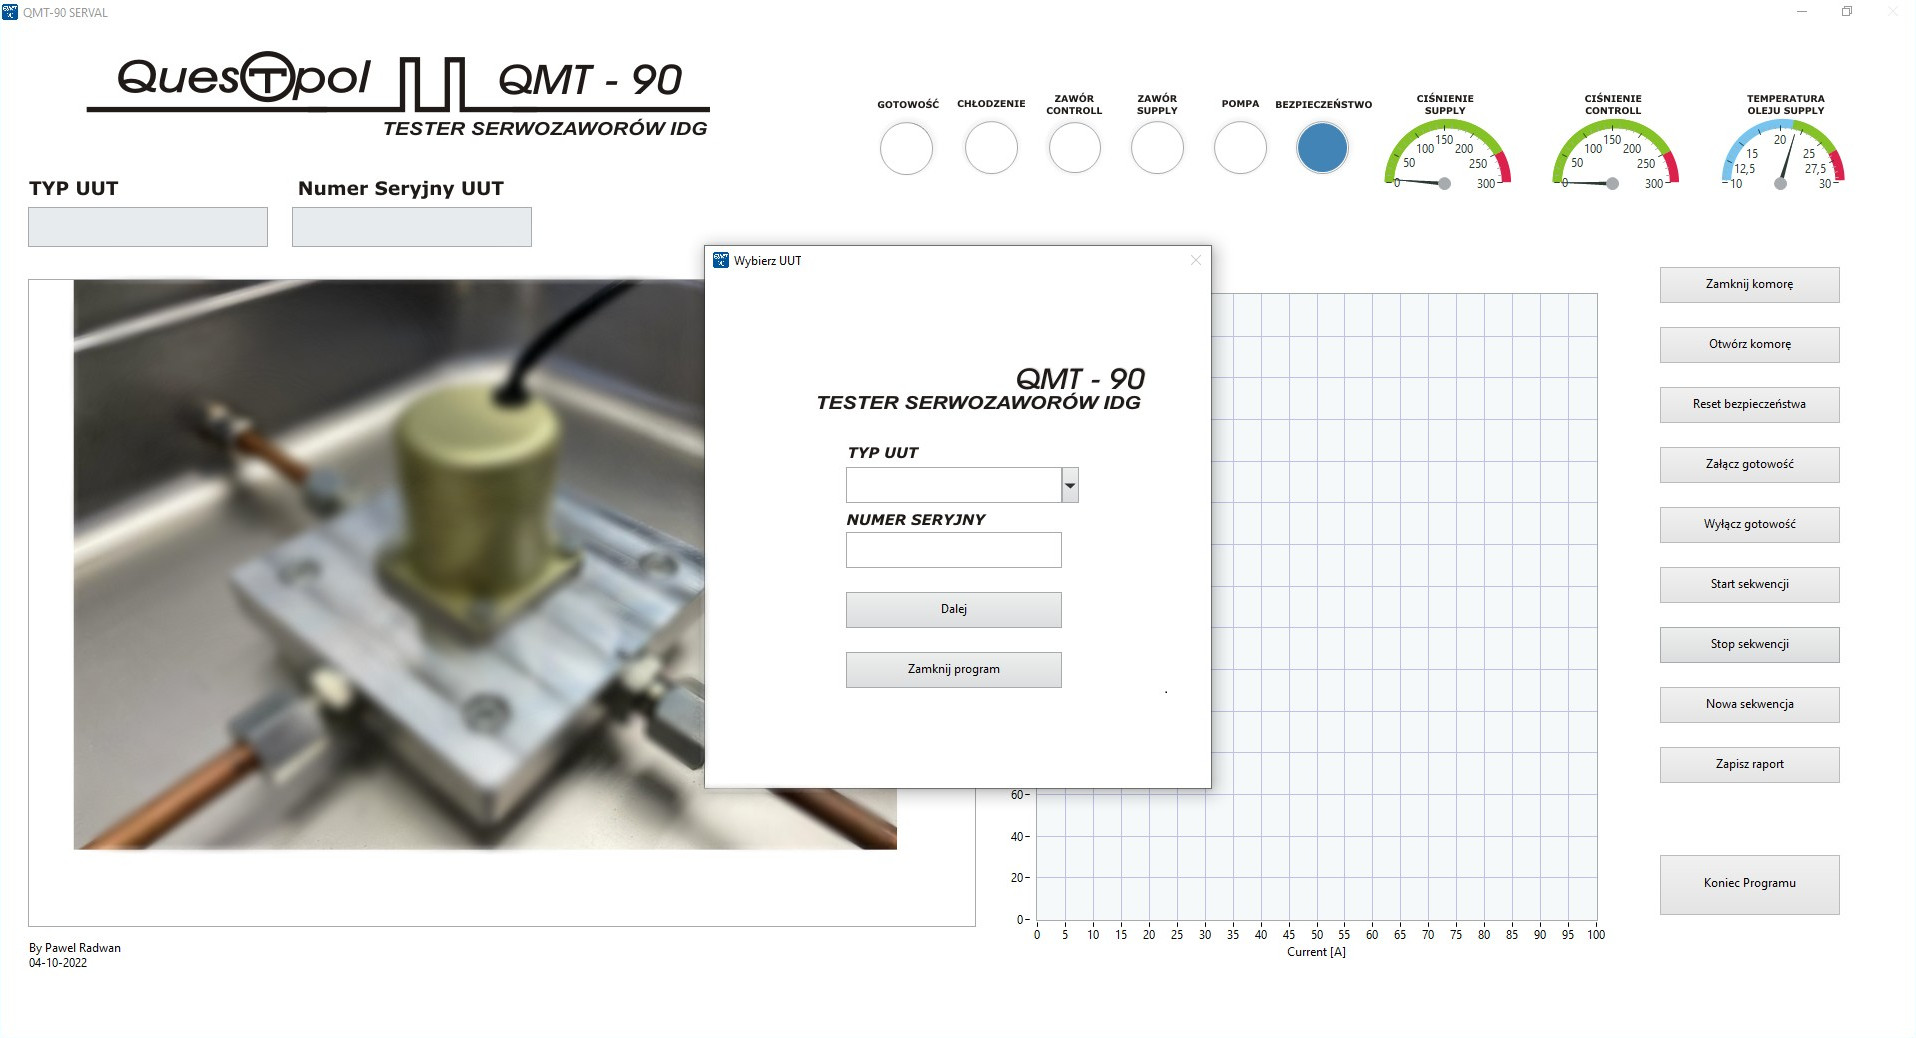Click the ZAWÓR CONTROLL indicator lamp
This screenshot has height=1038, width=1916.
click(1074, 148)
